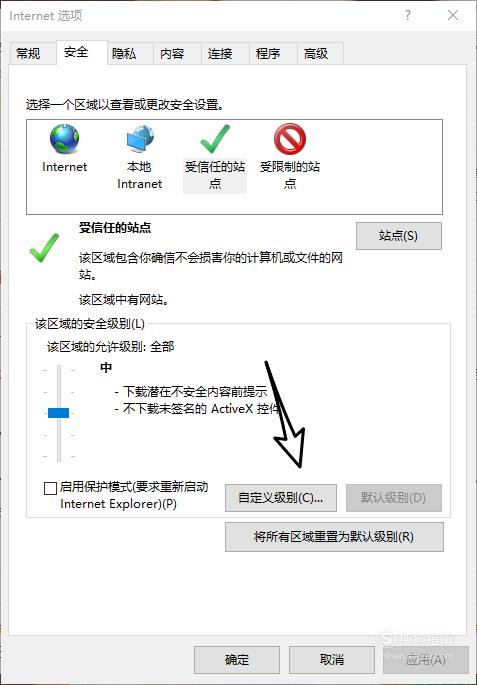Open 自定义级别(C)... custom level settings
This screenshot has height=685, width=477.
(281, 498)
